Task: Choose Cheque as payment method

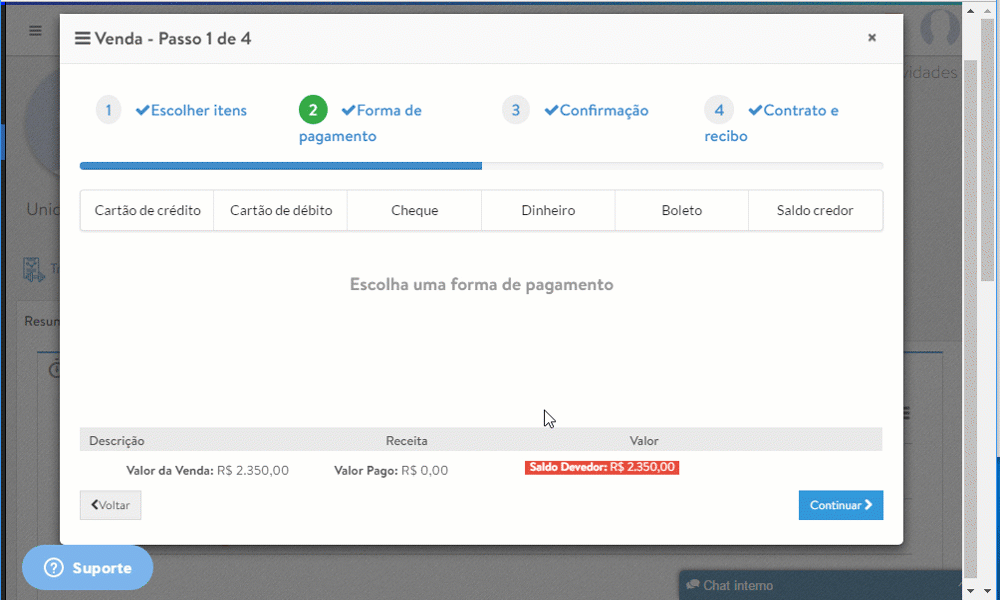Action: click(x=414, y=210)
